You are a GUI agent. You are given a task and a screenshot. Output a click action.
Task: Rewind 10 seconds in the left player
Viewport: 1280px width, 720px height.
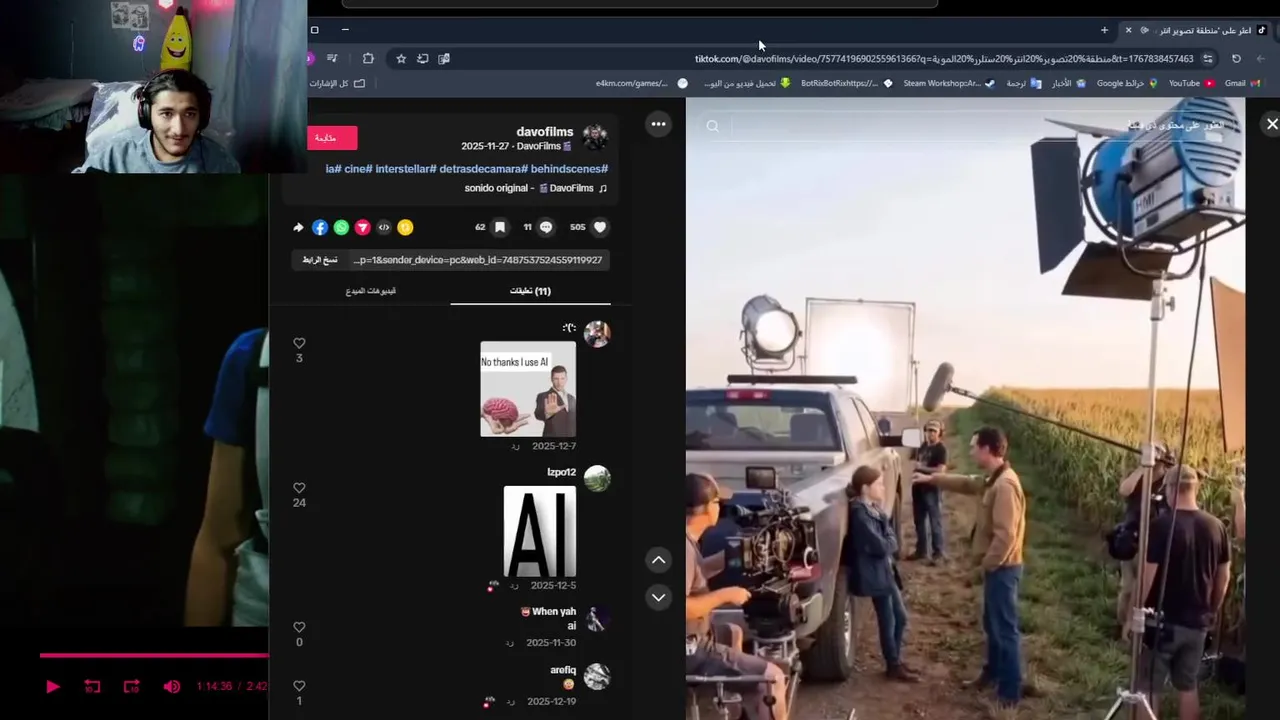(92, 686)
